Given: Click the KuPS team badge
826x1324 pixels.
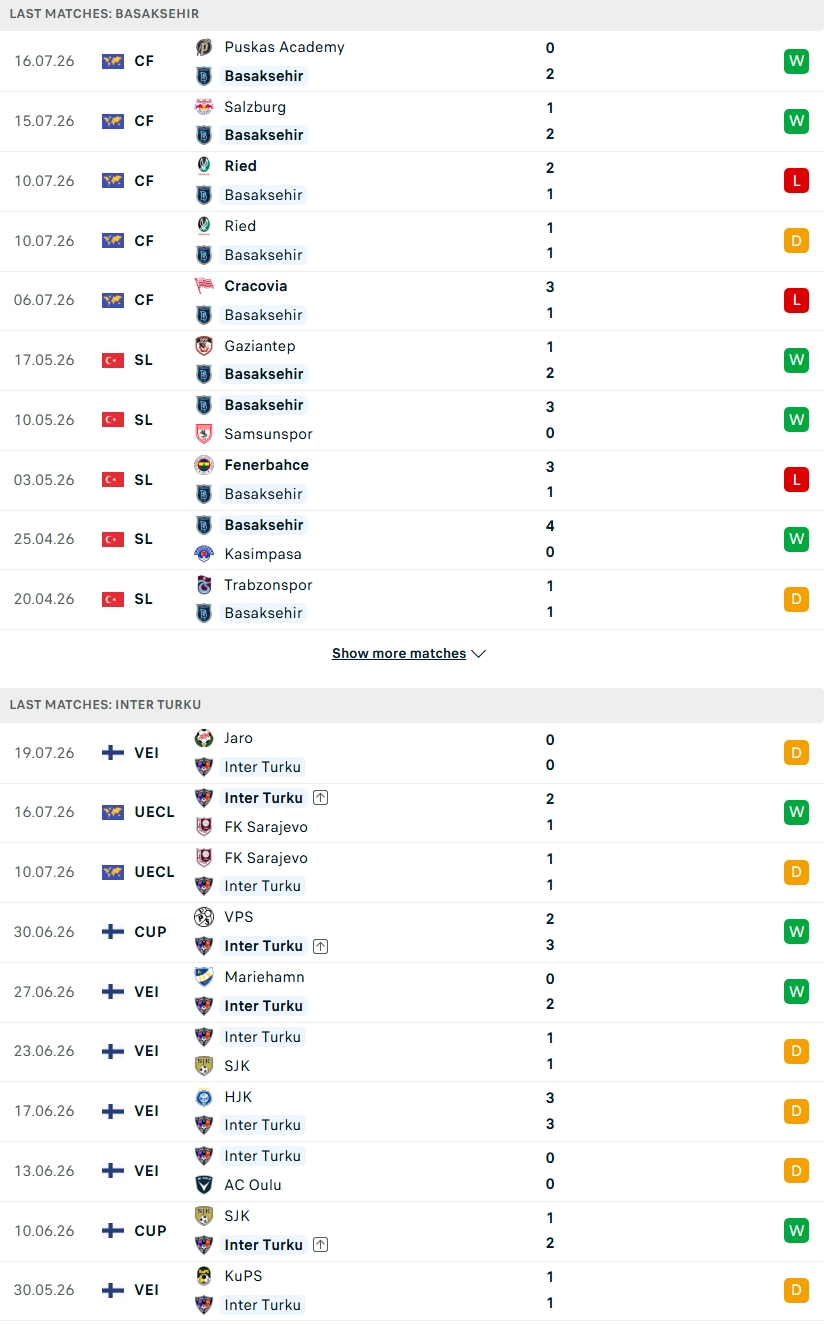Looking at the screenshot, I should [204, 1276].
